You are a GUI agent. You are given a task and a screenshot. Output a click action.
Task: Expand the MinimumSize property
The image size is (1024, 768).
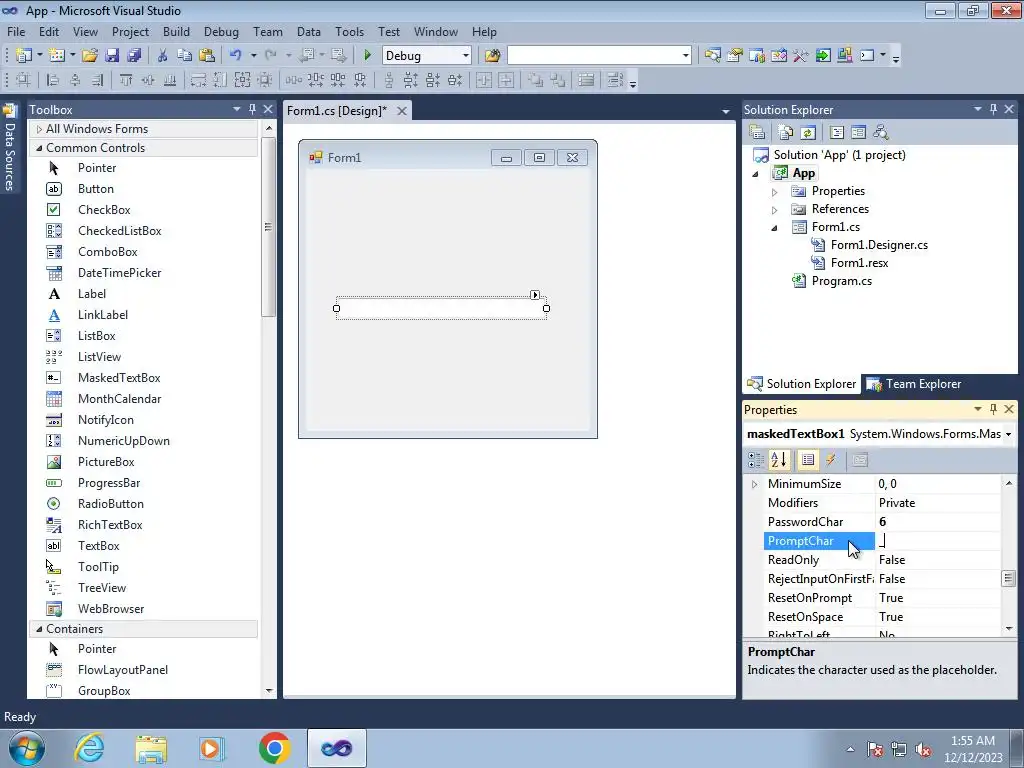click(755, 484)
